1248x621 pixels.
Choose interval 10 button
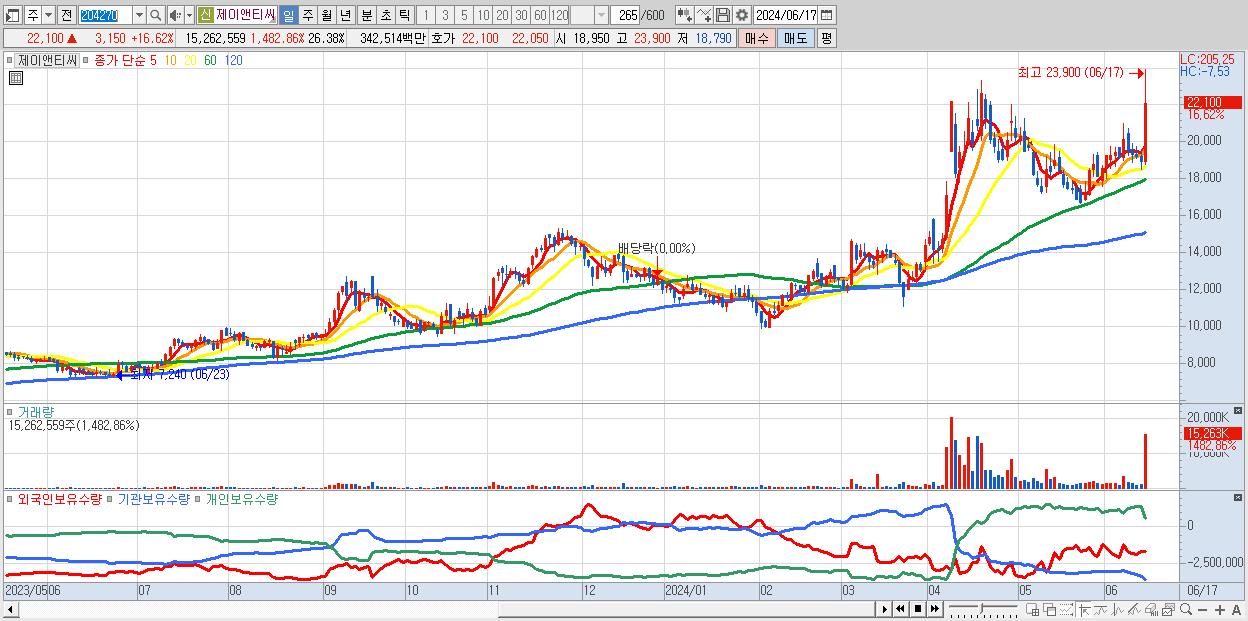point(483,16)
